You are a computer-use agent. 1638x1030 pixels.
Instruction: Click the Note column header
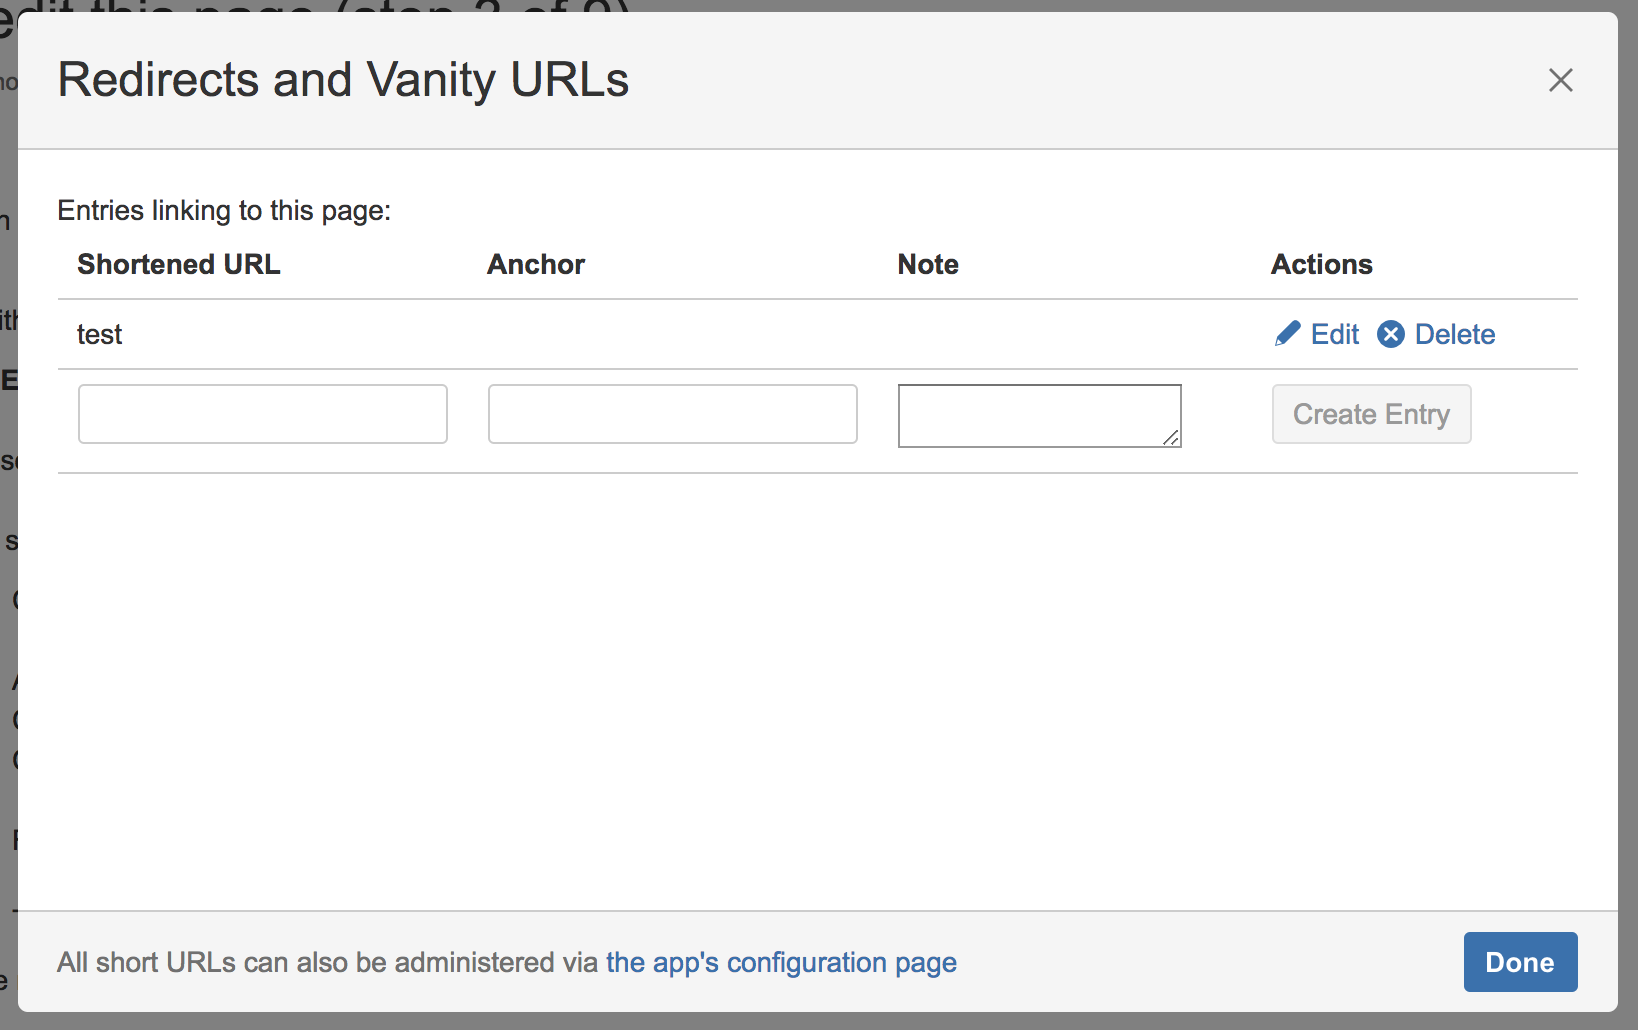click(928, 264)
